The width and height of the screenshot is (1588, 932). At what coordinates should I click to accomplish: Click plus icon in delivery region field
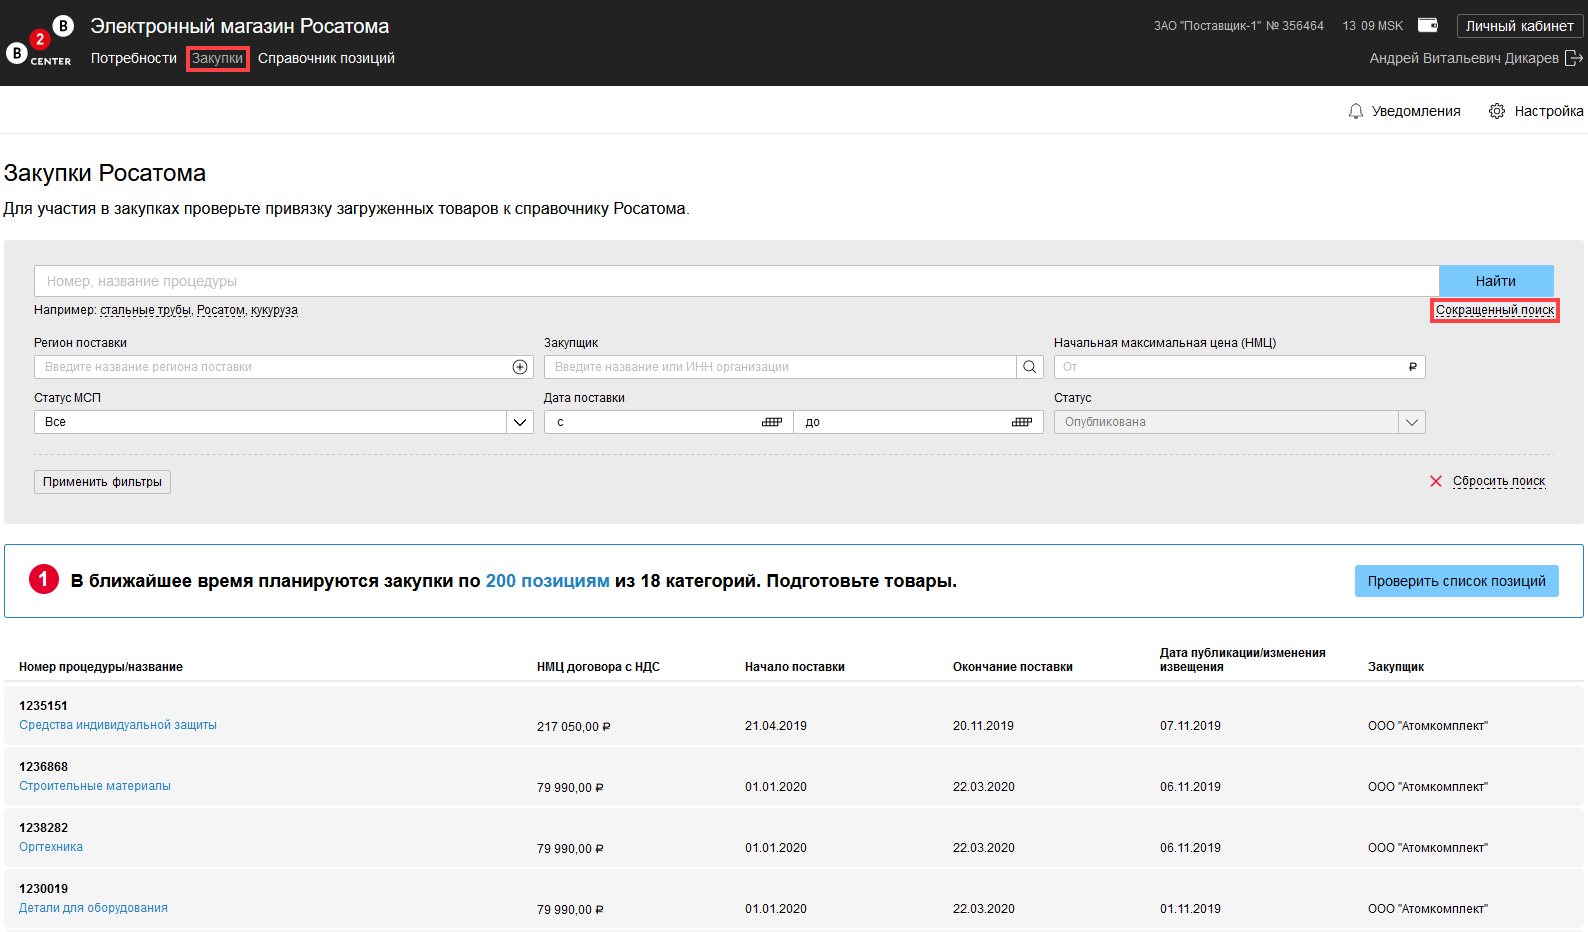(520, 367)
